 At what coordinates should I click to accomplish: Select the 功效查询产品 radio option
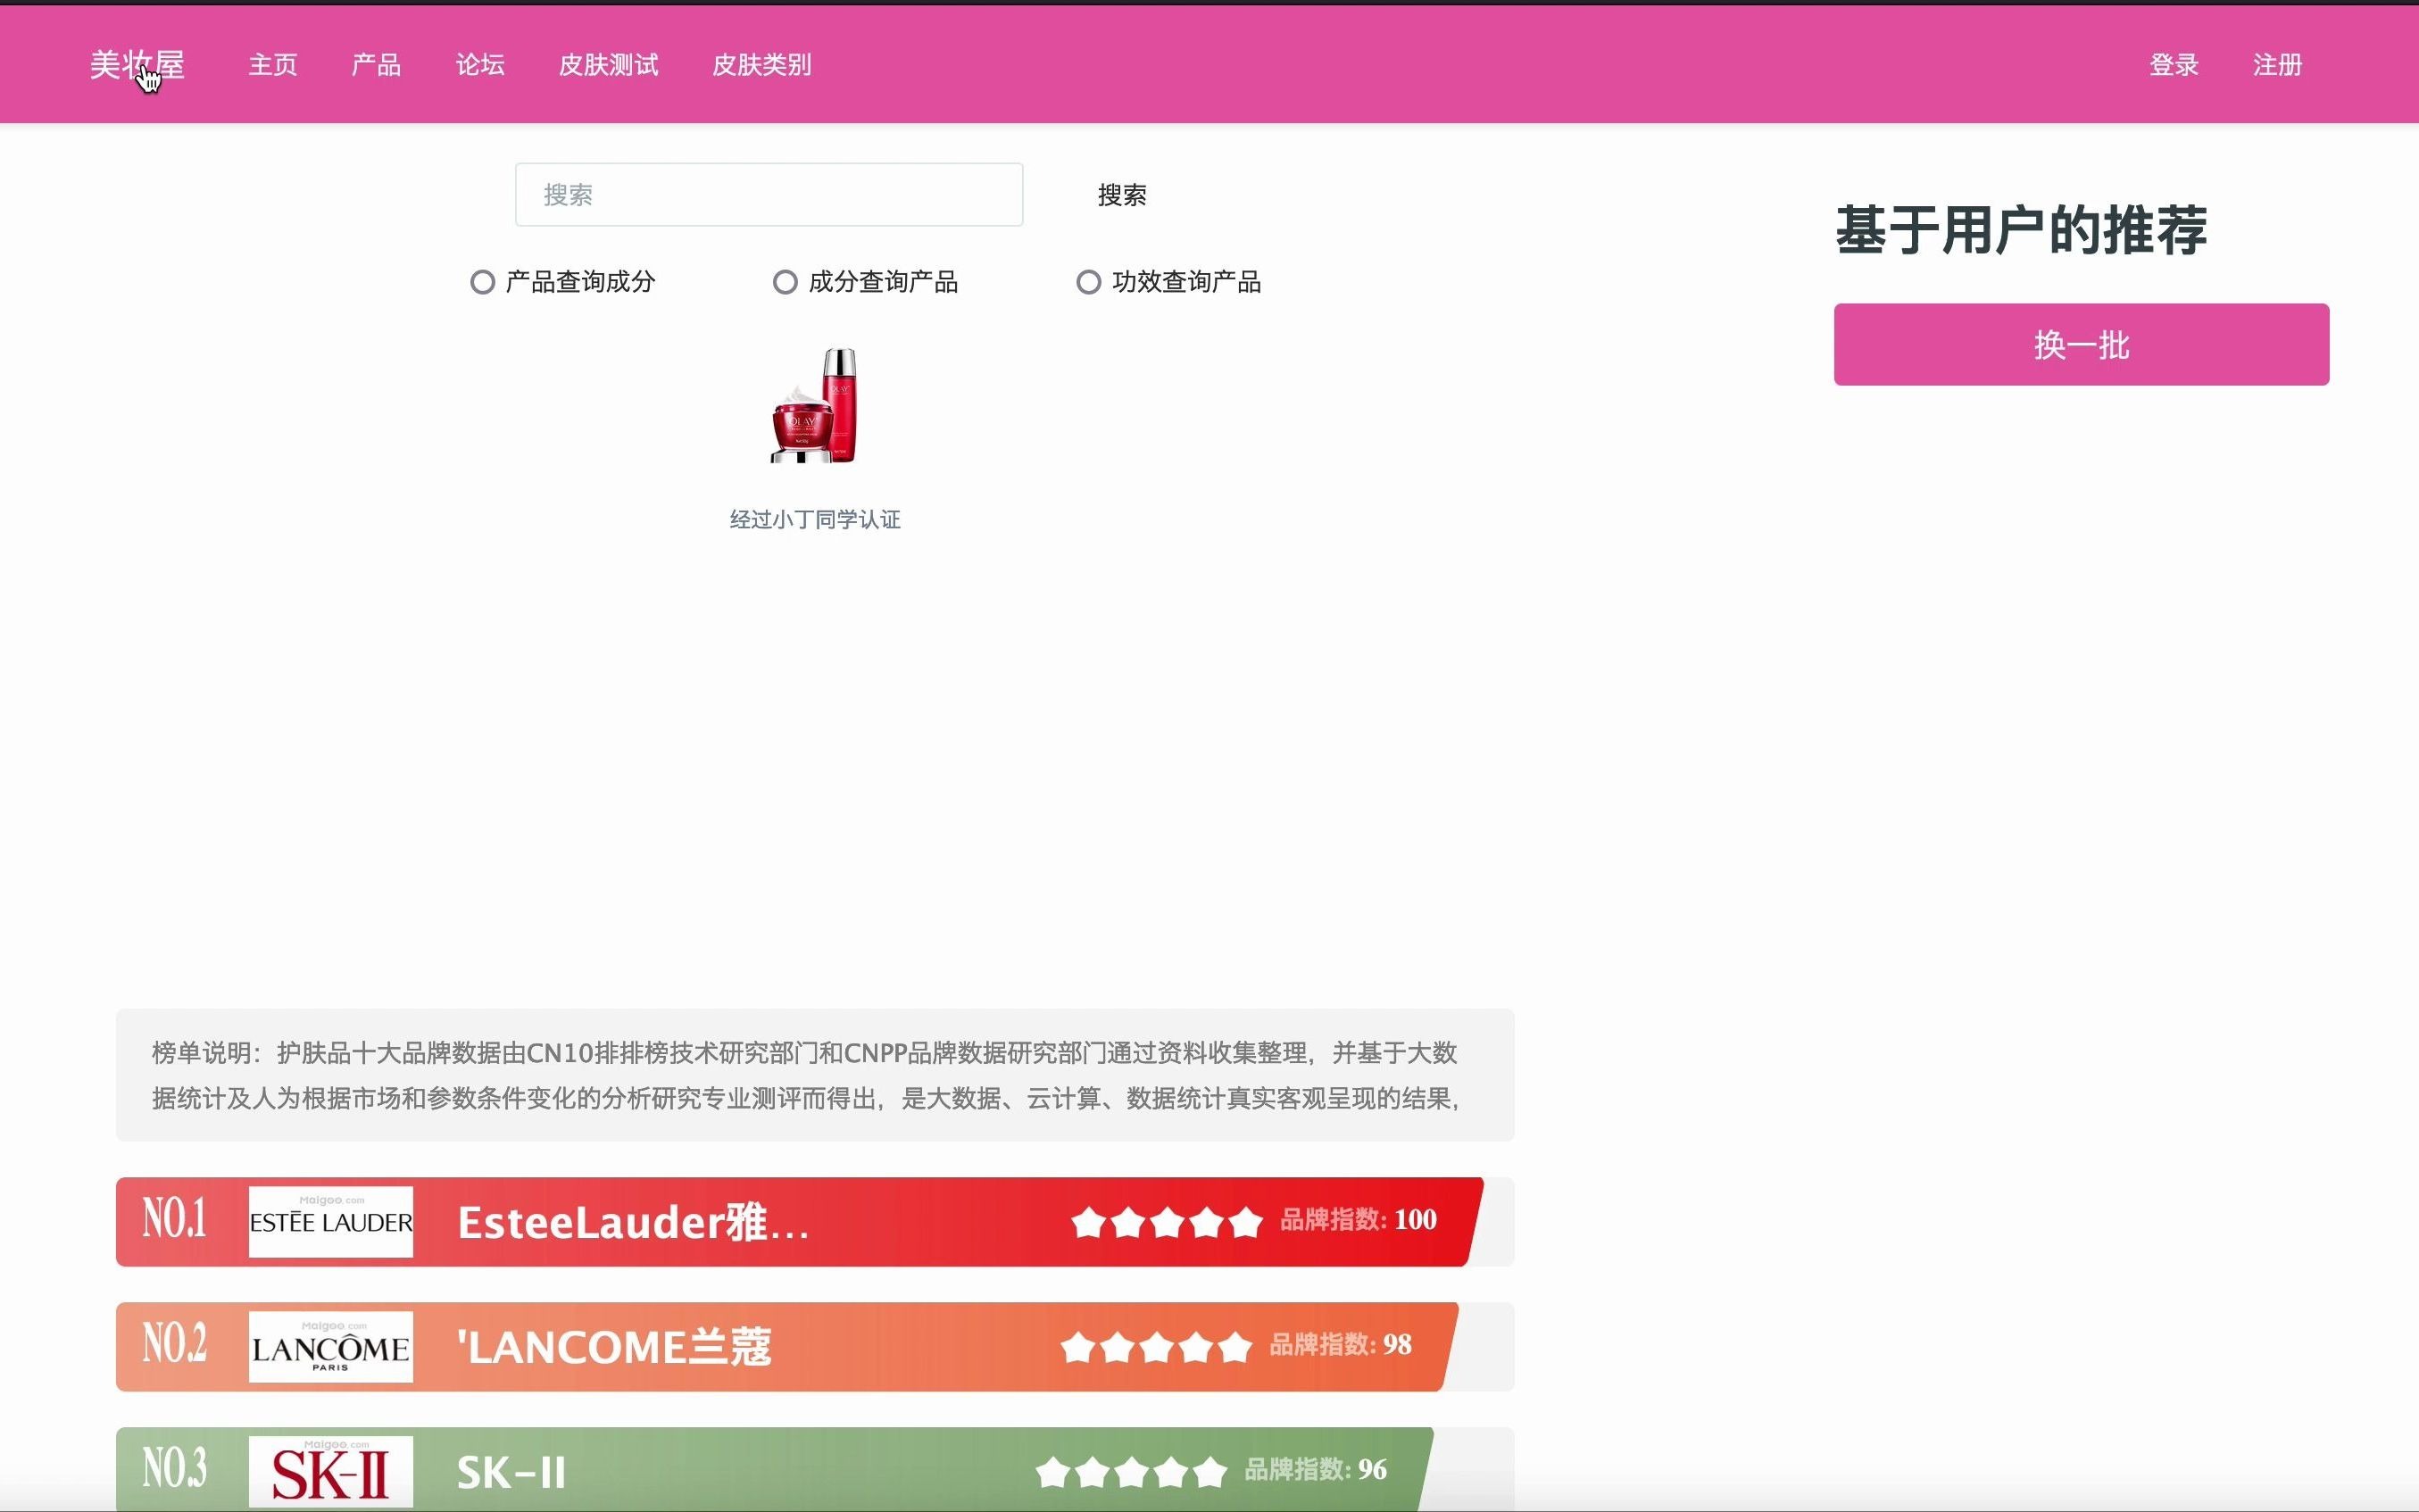(1088, 282)
